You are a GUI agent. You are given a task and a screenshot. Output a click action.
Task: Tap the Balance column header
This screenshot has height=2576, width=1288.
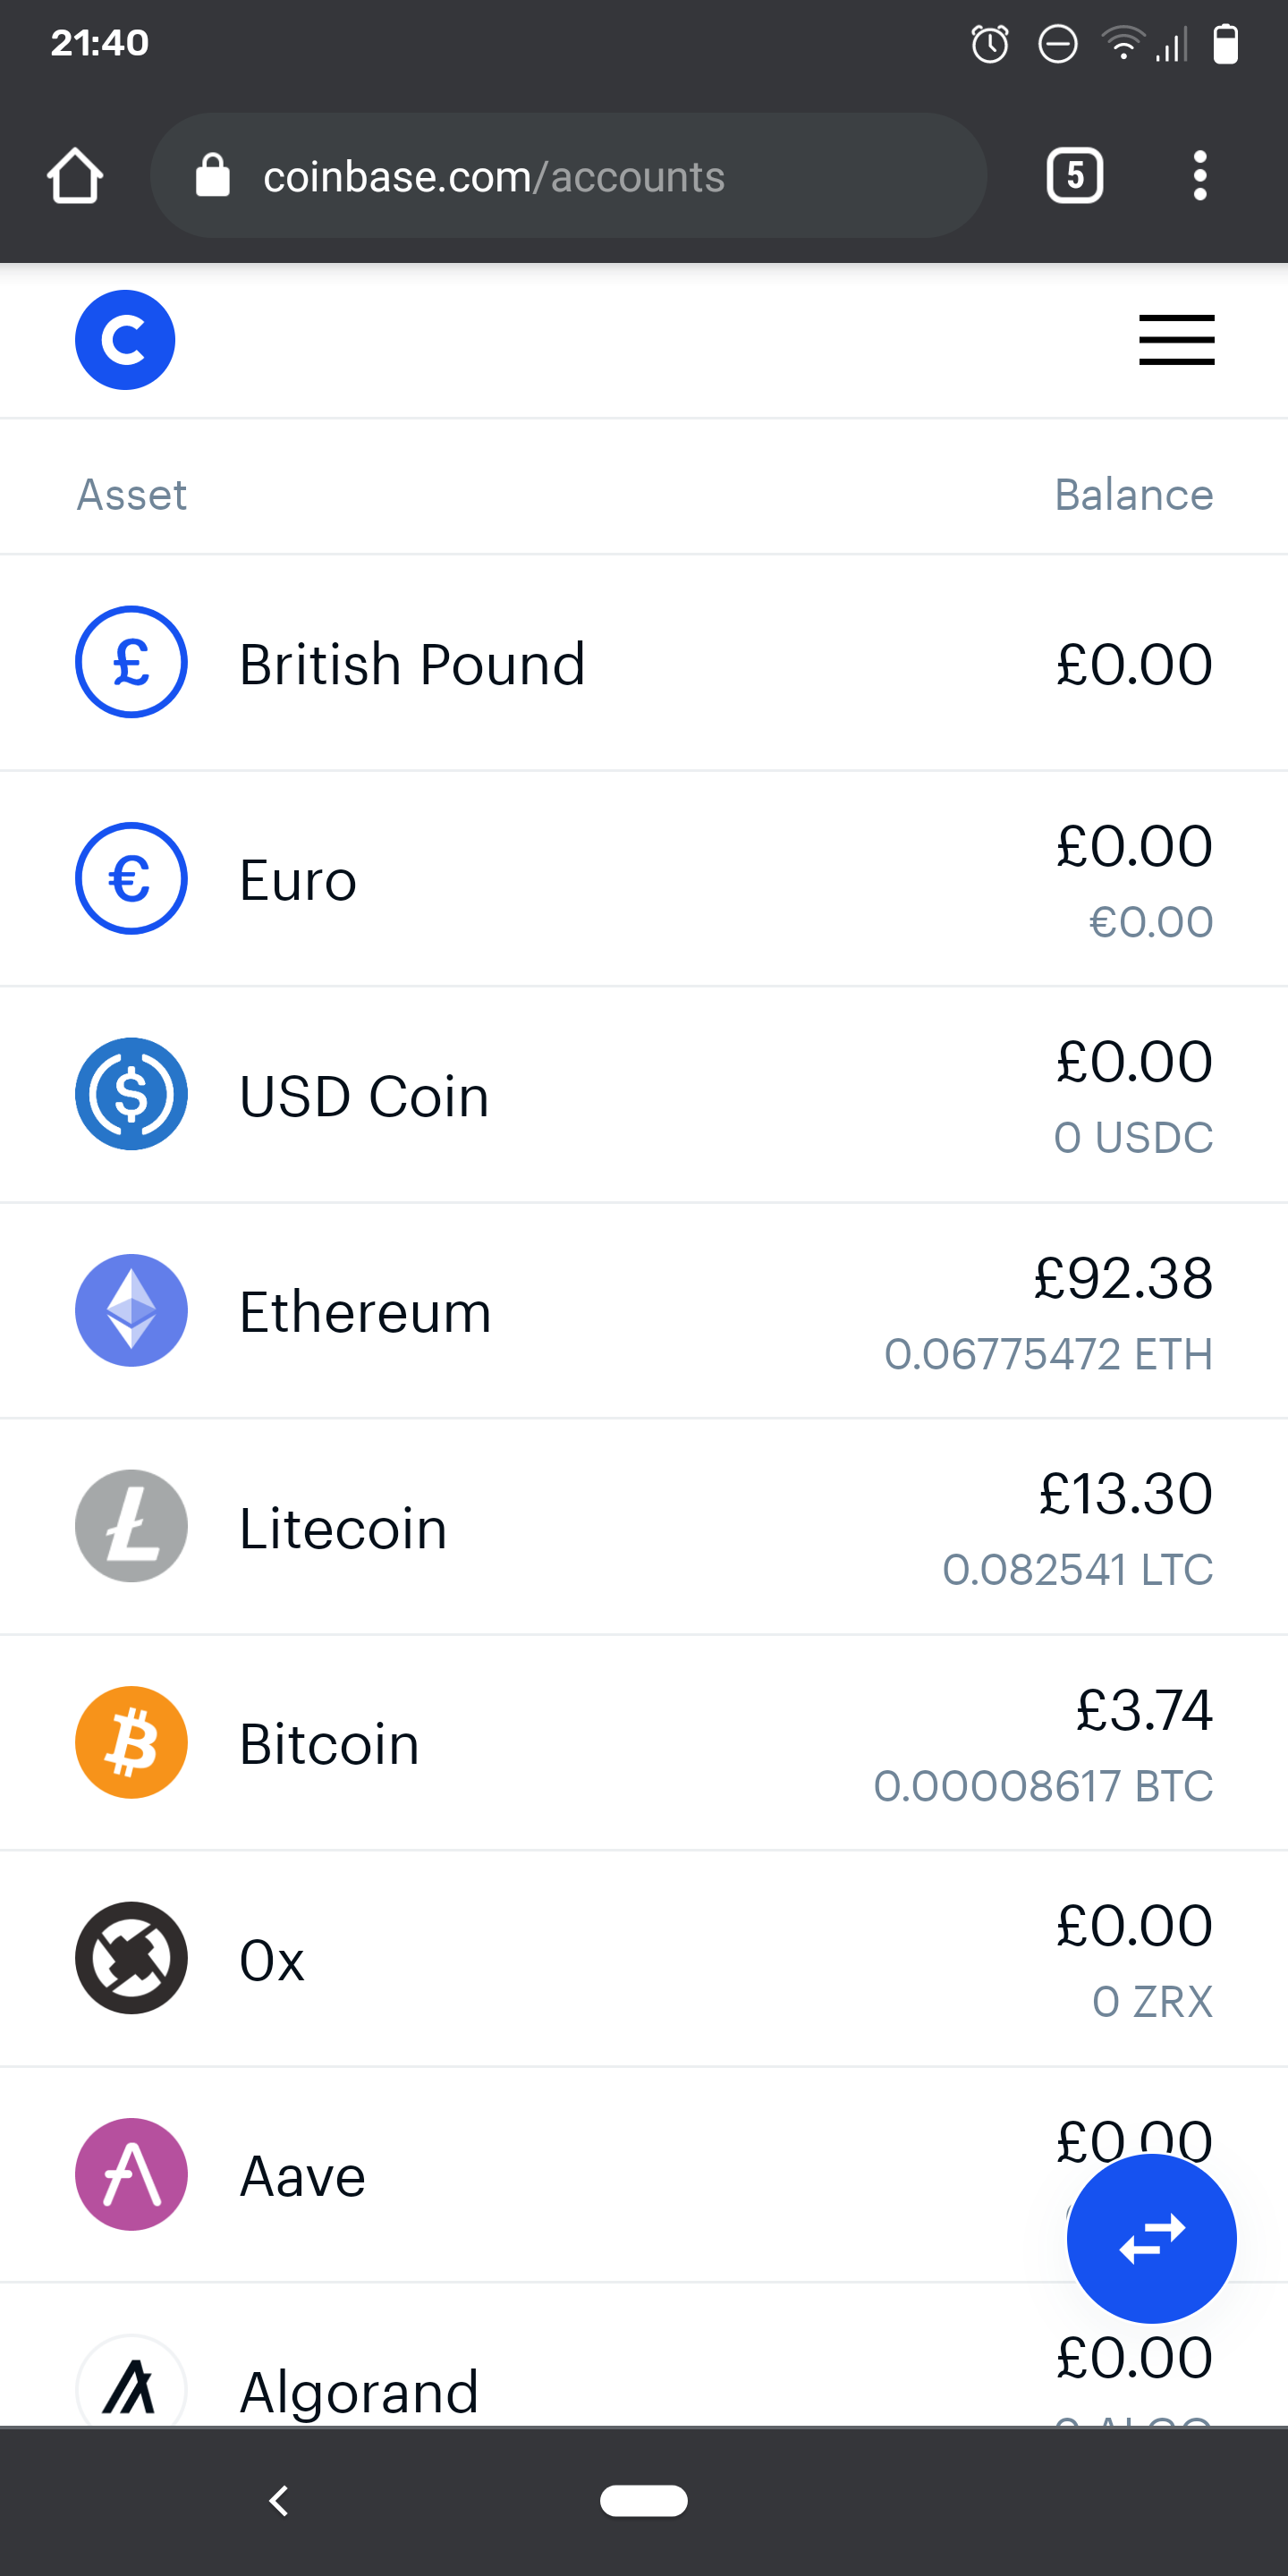(x=1133, y=495)
